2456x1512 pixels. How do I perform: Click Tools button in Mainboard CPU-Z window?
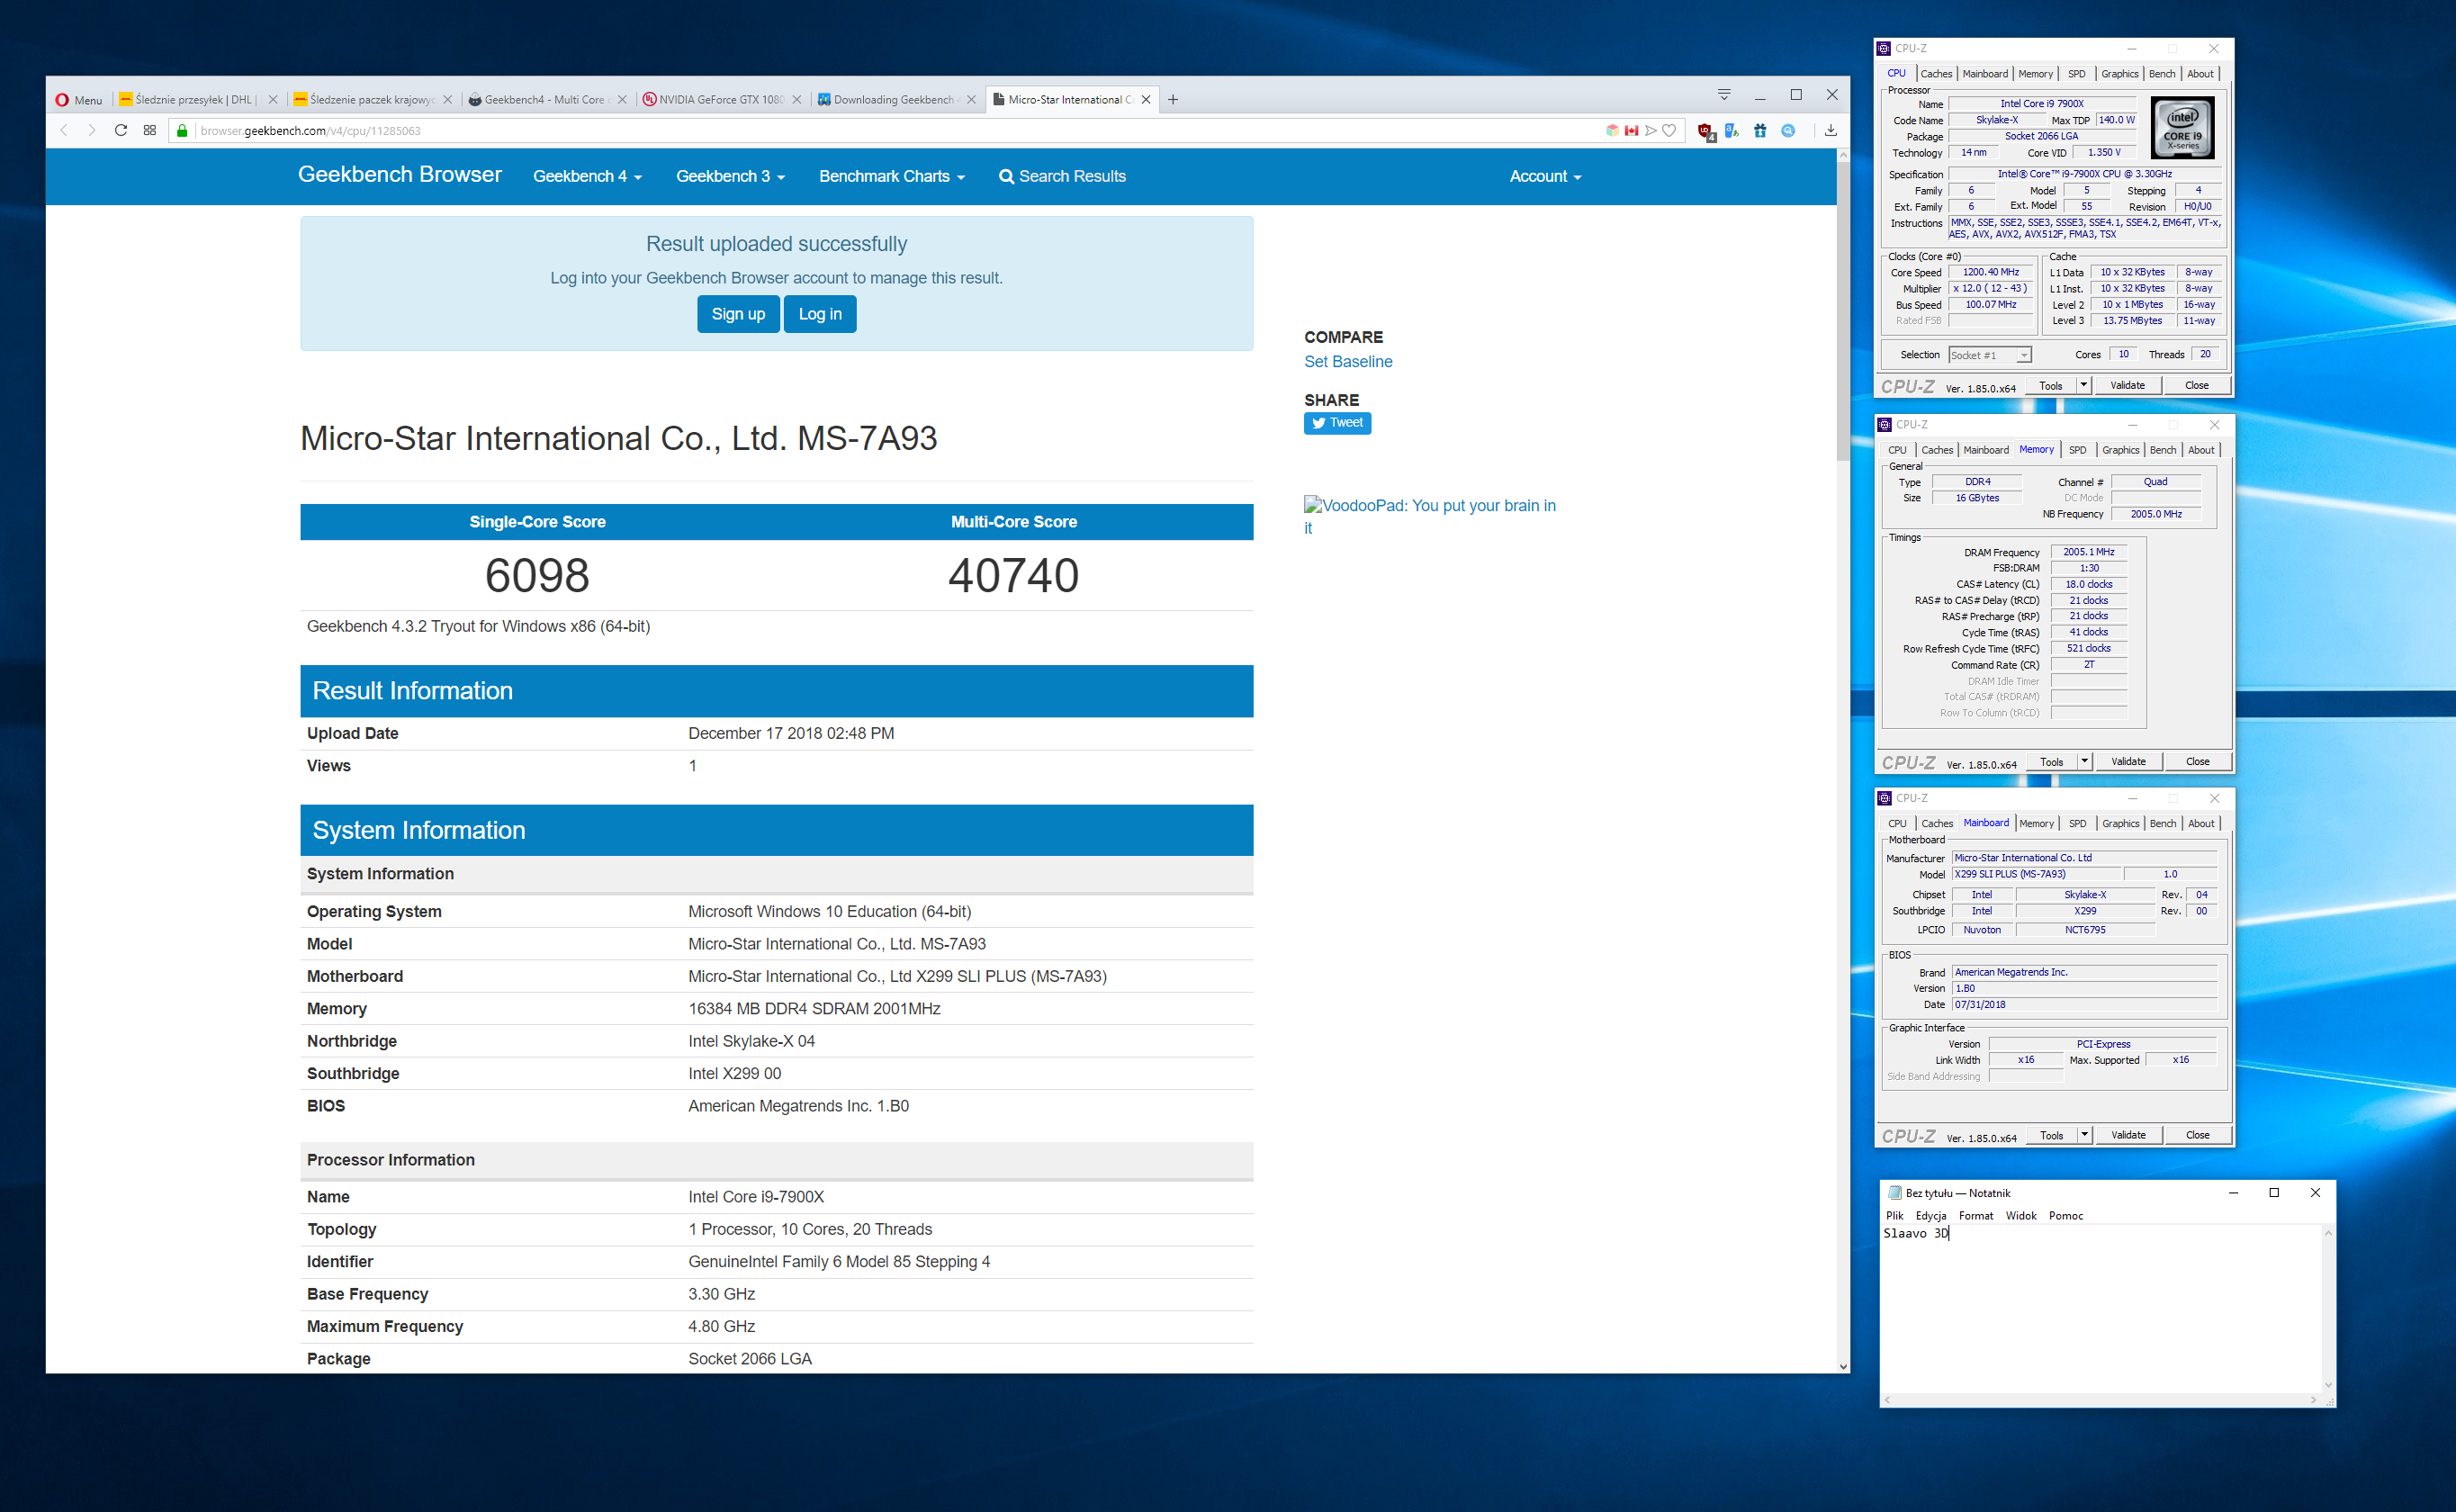(2051, 1135)
